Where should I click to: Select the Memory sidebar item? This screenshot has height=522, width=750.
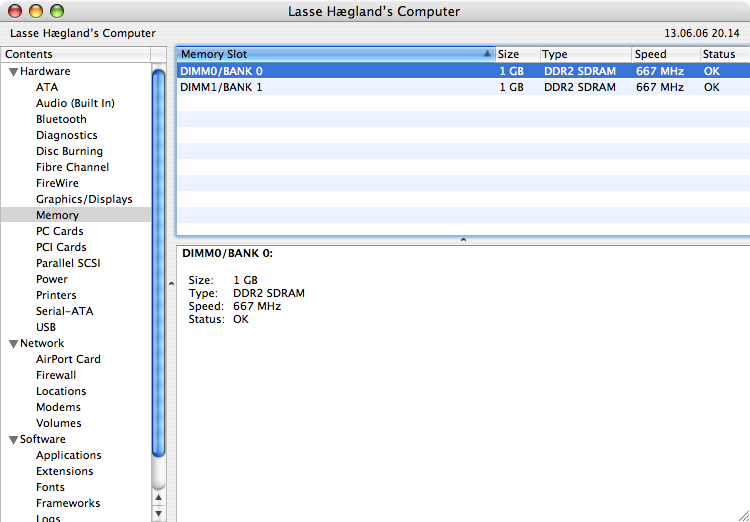[76, 215]
